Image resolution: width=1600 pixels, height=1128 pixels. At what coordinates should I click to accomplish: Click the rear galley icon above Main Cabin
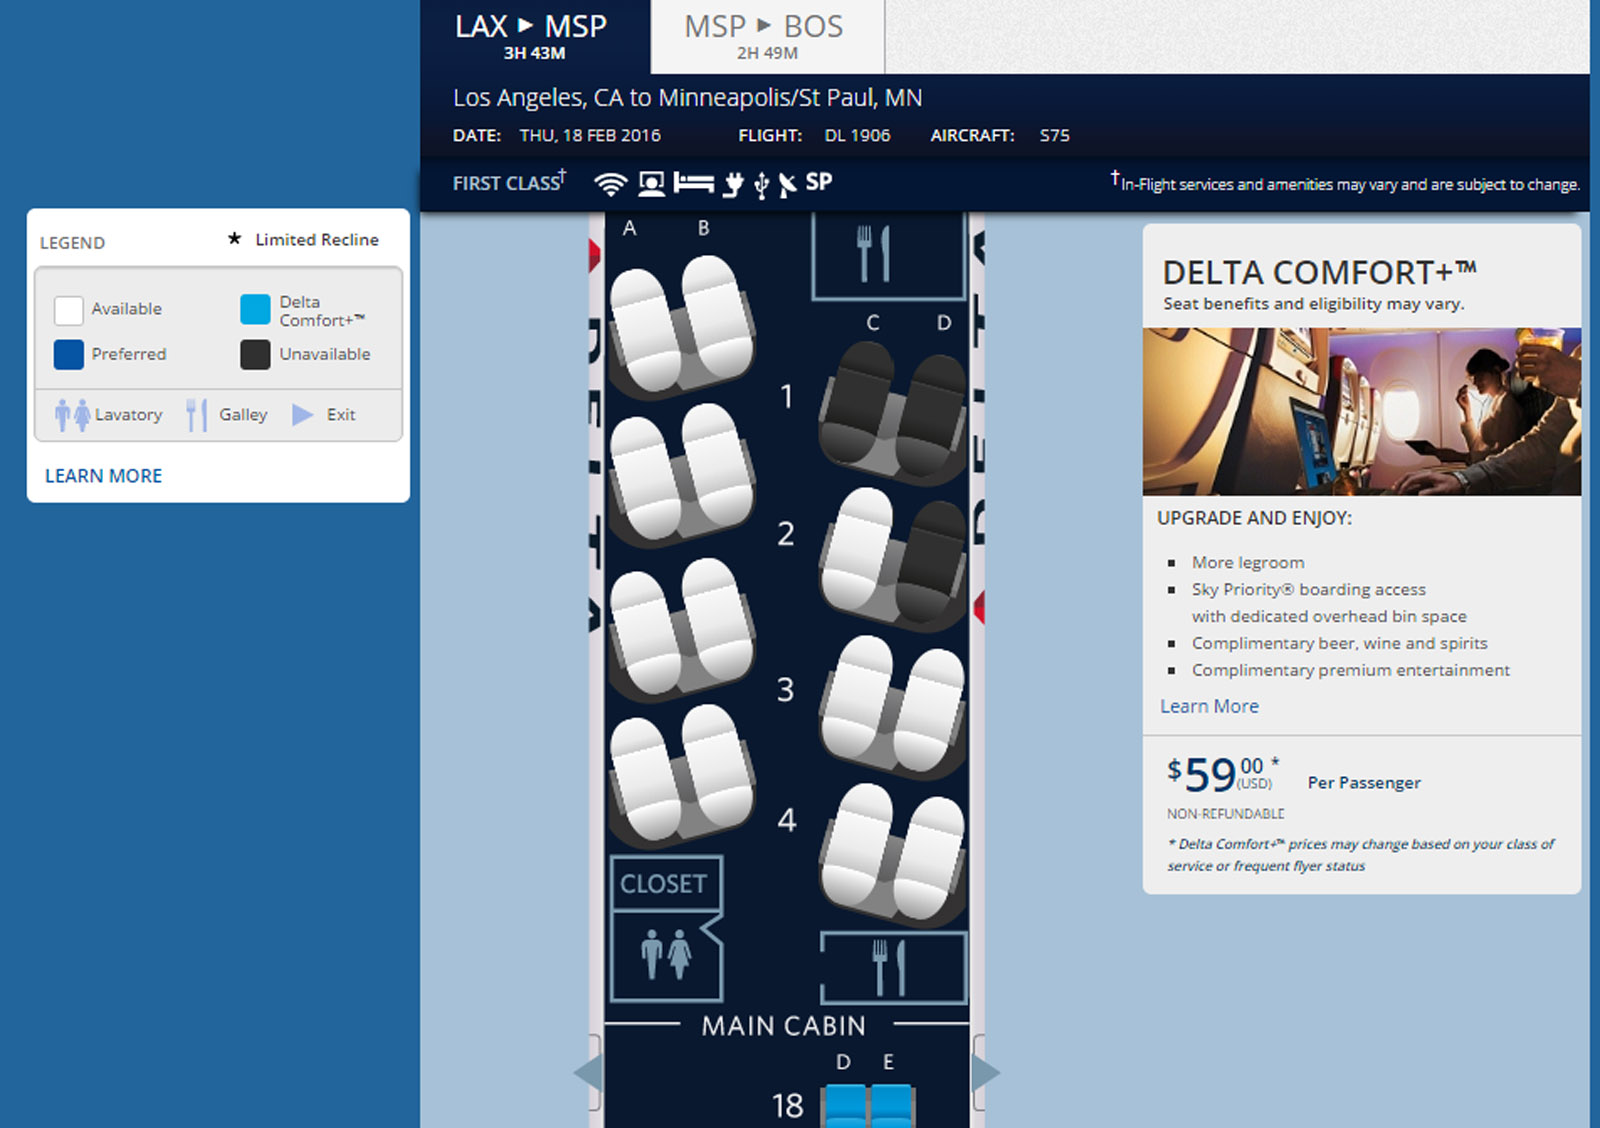tap(889, 966)
